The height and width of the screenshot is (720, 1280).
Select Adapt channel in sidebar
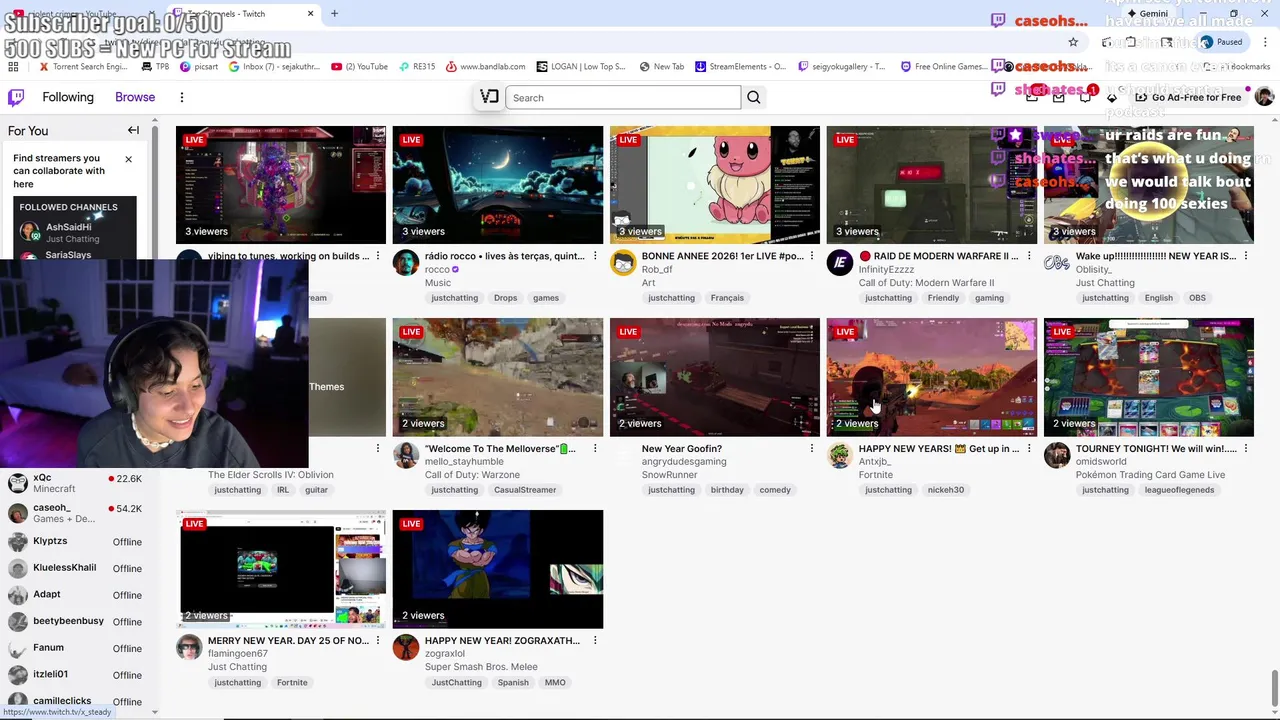tap(76, 595)
